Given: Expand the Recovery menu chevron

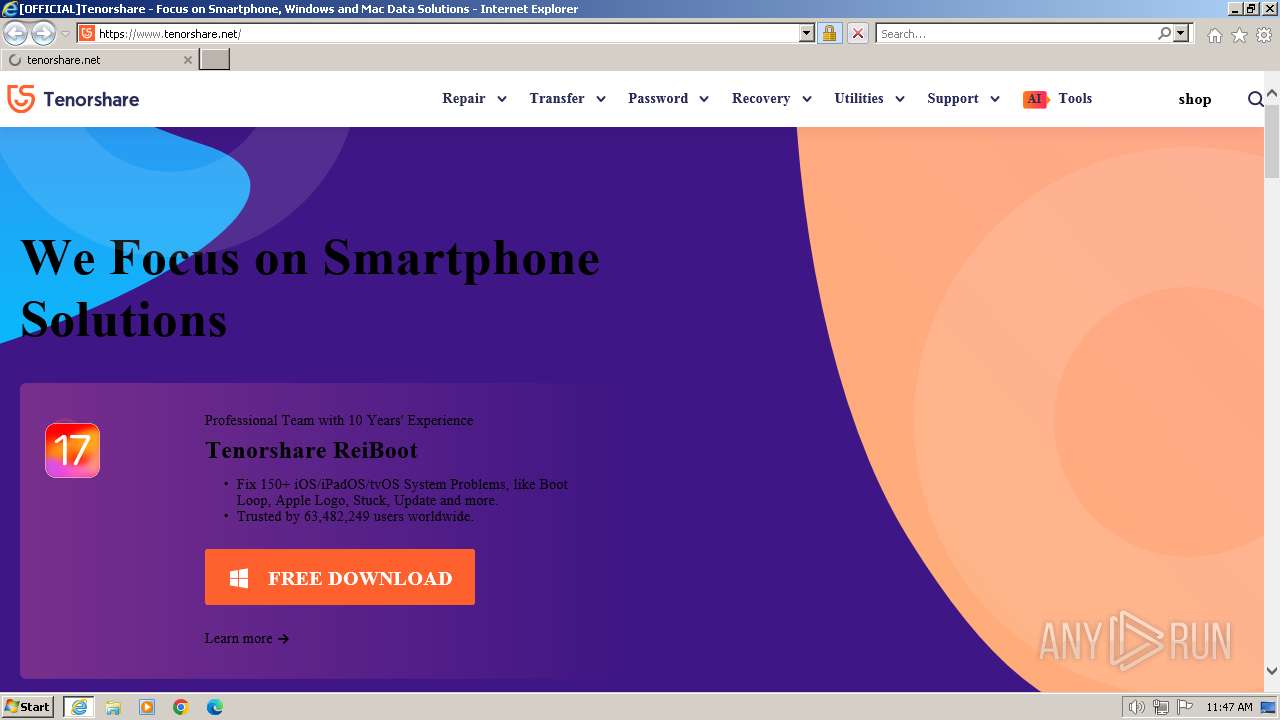Looking at the screenshot, I should (806, 99).
